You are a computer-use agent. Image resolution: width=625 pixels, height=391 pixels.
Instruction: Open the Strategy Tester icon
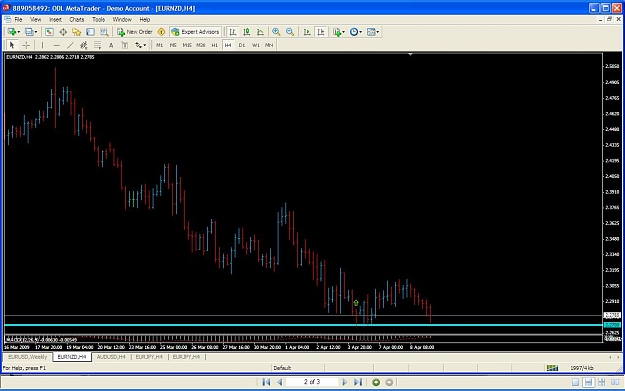[104, 32]
